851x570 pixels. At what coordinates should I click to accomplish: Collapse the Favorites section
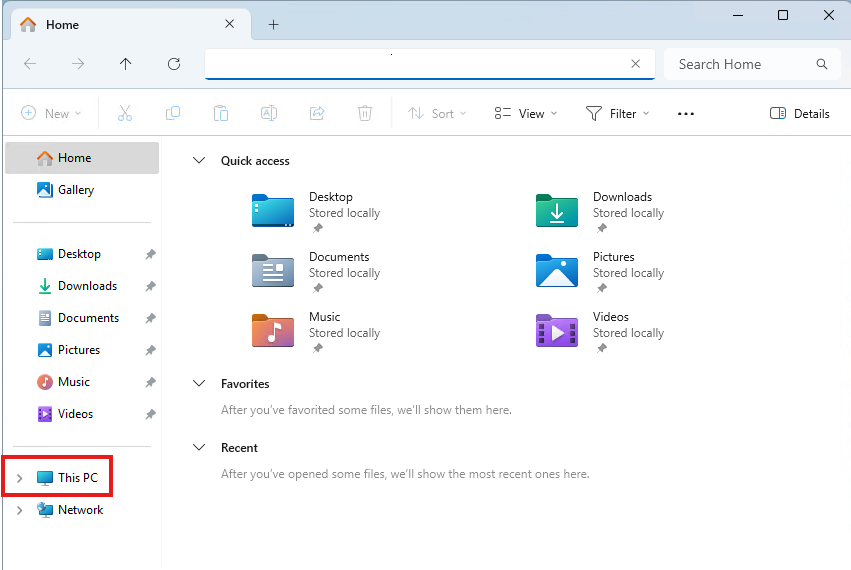(x=199, y=383)
